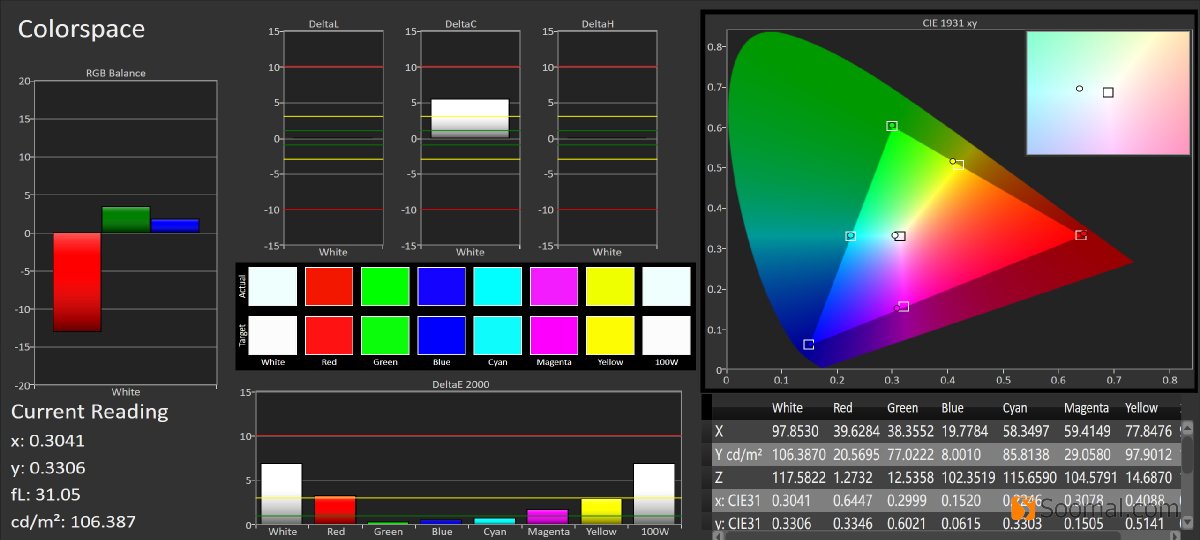Select the Magenta target color swatch
Image resolution: width=1200 pixels, height=540 pixels.
tap(554, 334)
